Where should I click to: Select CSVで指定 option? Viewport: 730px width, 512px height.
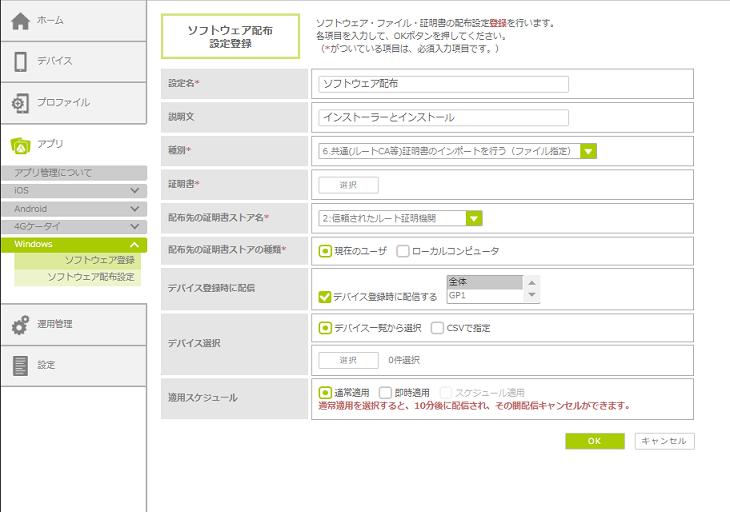point(438,328)
